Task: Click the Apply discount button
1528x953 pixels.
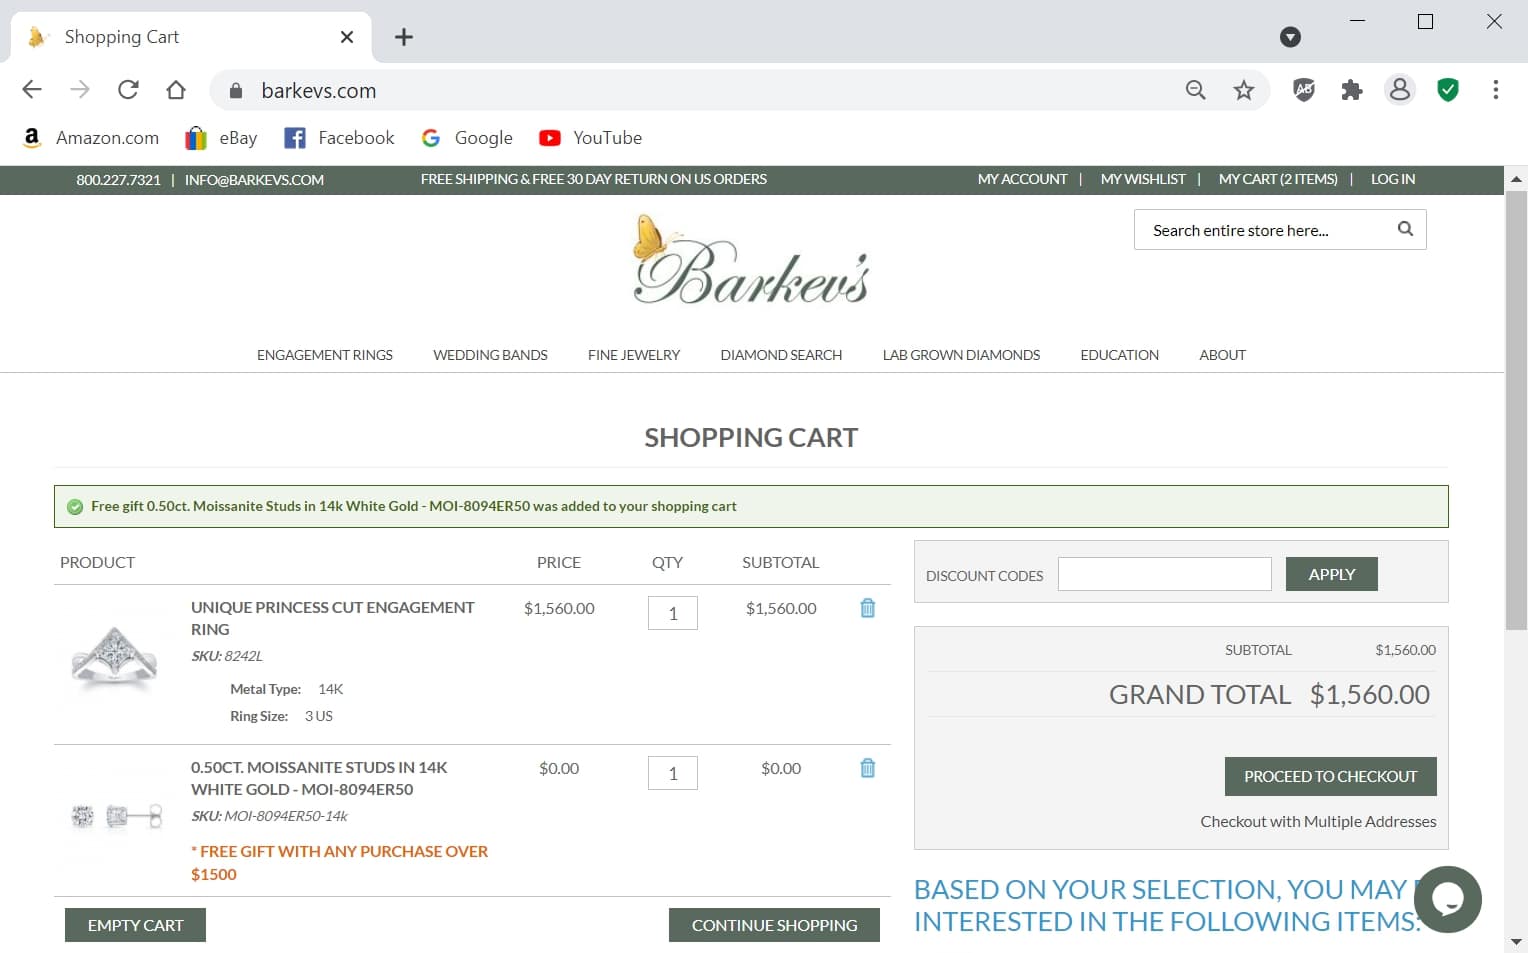Action: click(x=1332, y=574)
